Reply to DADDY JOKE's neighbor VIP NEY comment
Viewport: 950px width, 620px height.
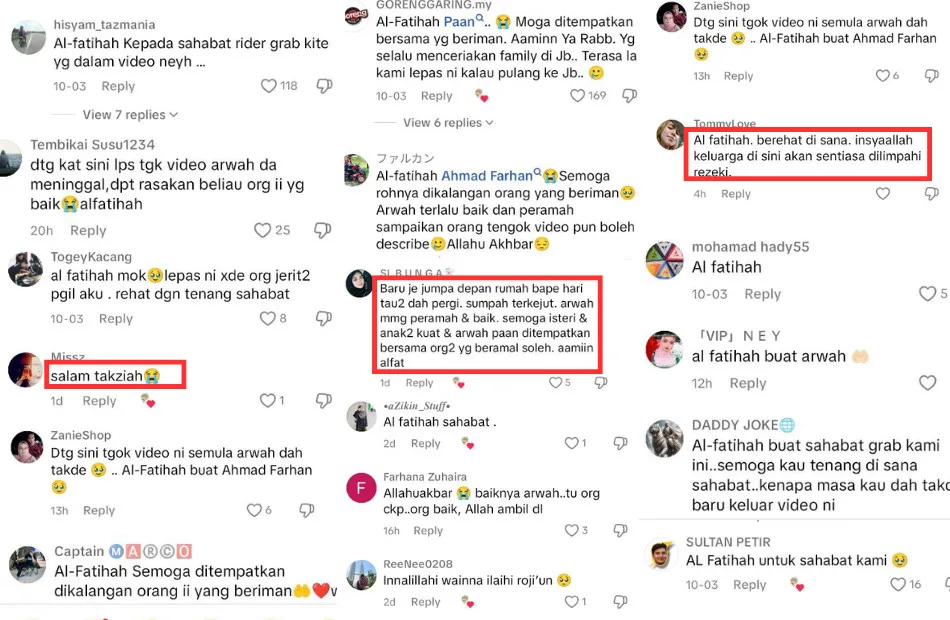point(748,383)
